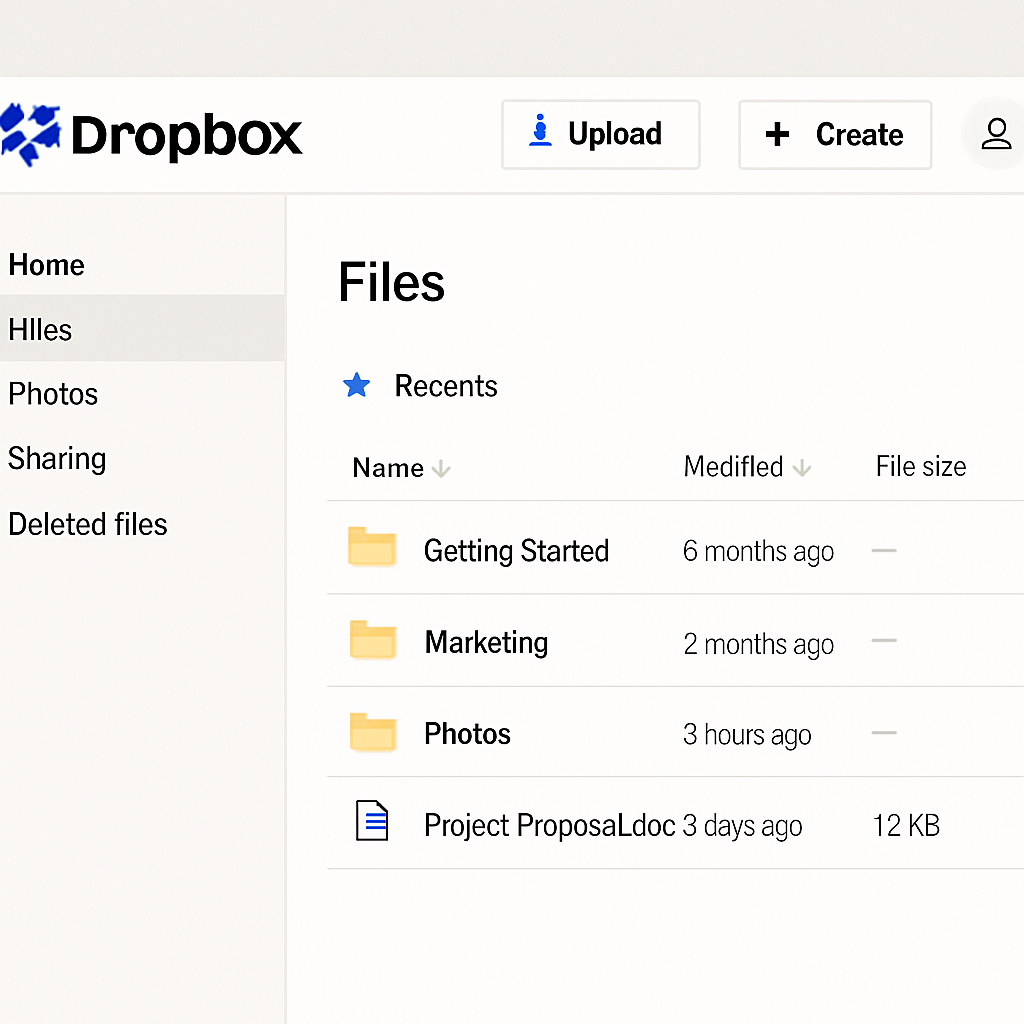Open Getting Started folder name
This screenshot has height=1024, width=1024.
point(516,551)
